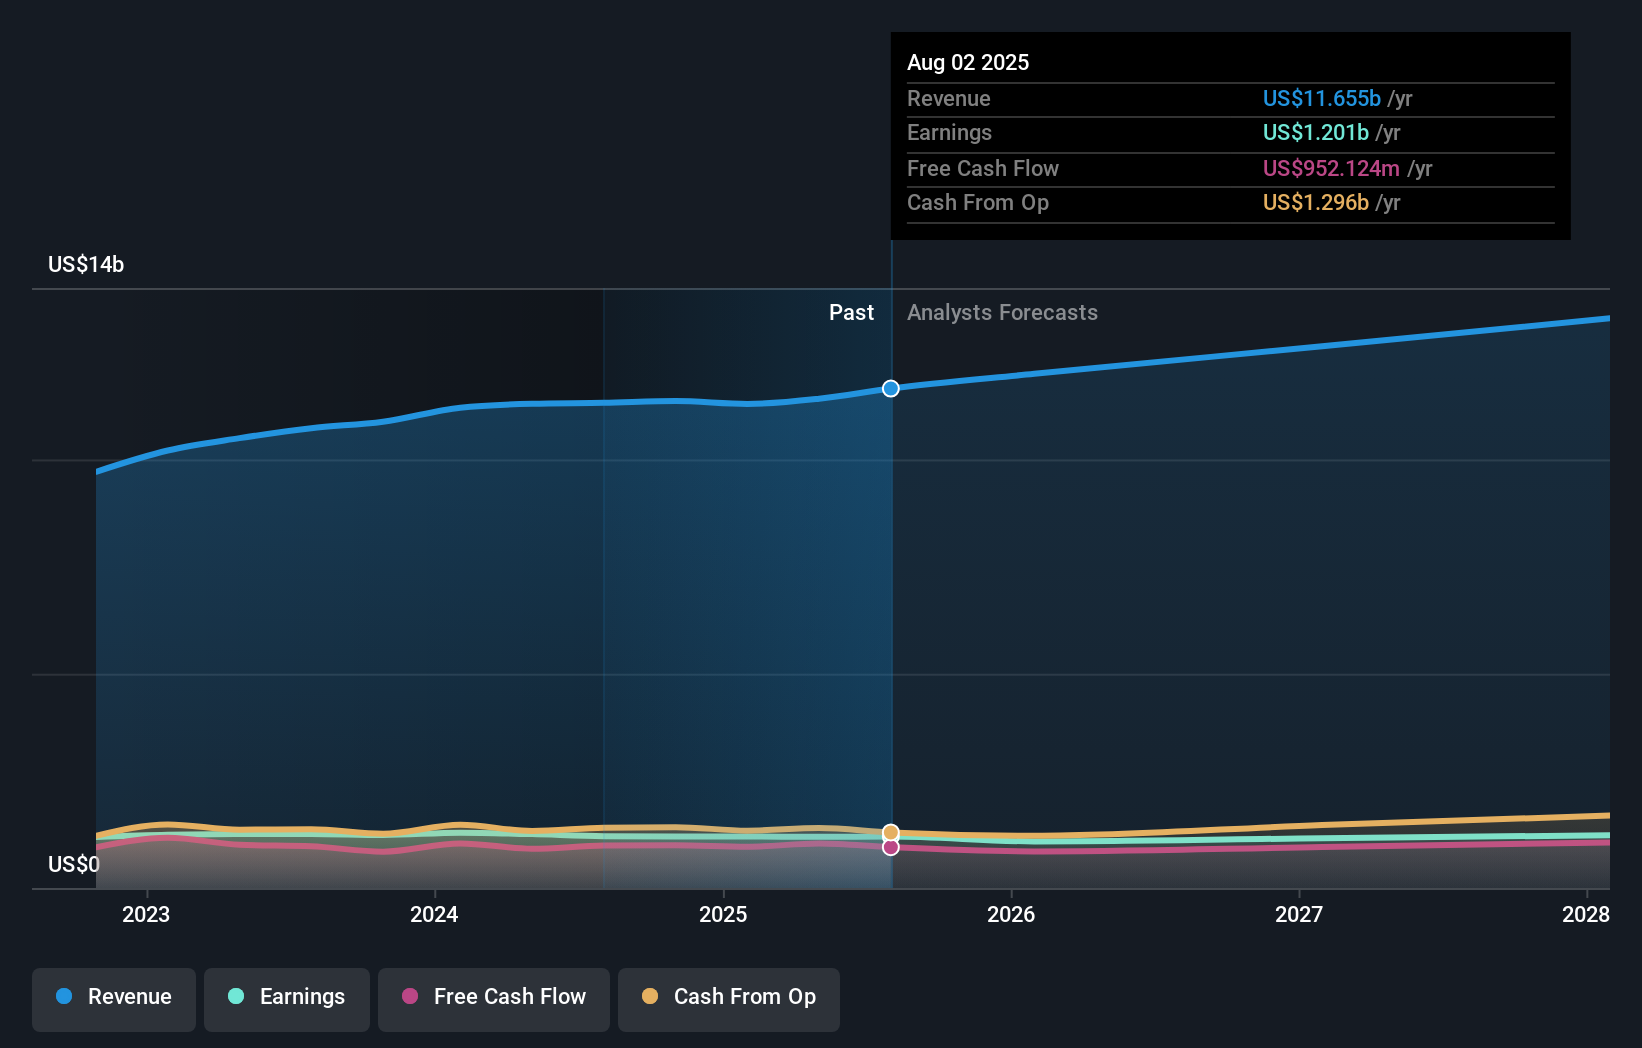Select the 2024 x-axis label
Viewport: 1642px width, 1048px height.
pyautogui.click(x=434, y=914)
